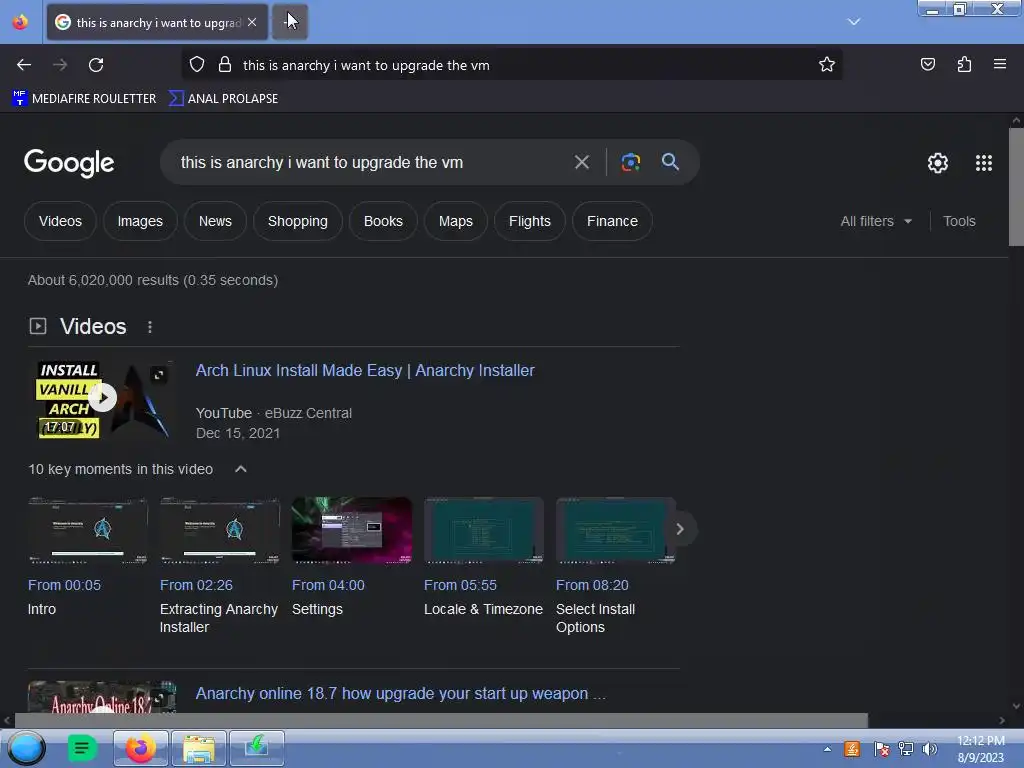Open the From 05:55 Locale & Timezone link
Viewport: 1024px width, 768px height.
[460, 585]
